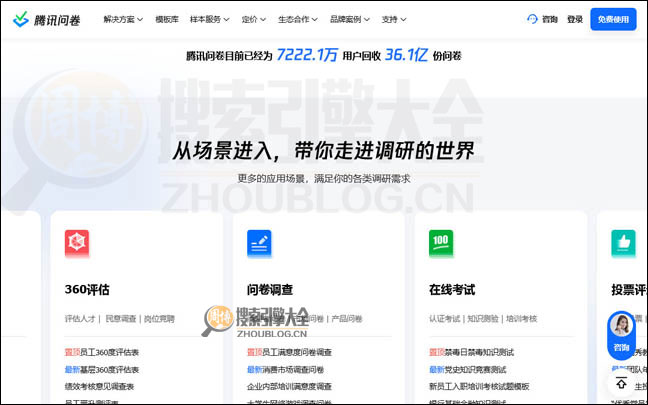Select the 培训考核 tag
The image size is (648, 405).
pyautogui.click(x=521, y=319)
